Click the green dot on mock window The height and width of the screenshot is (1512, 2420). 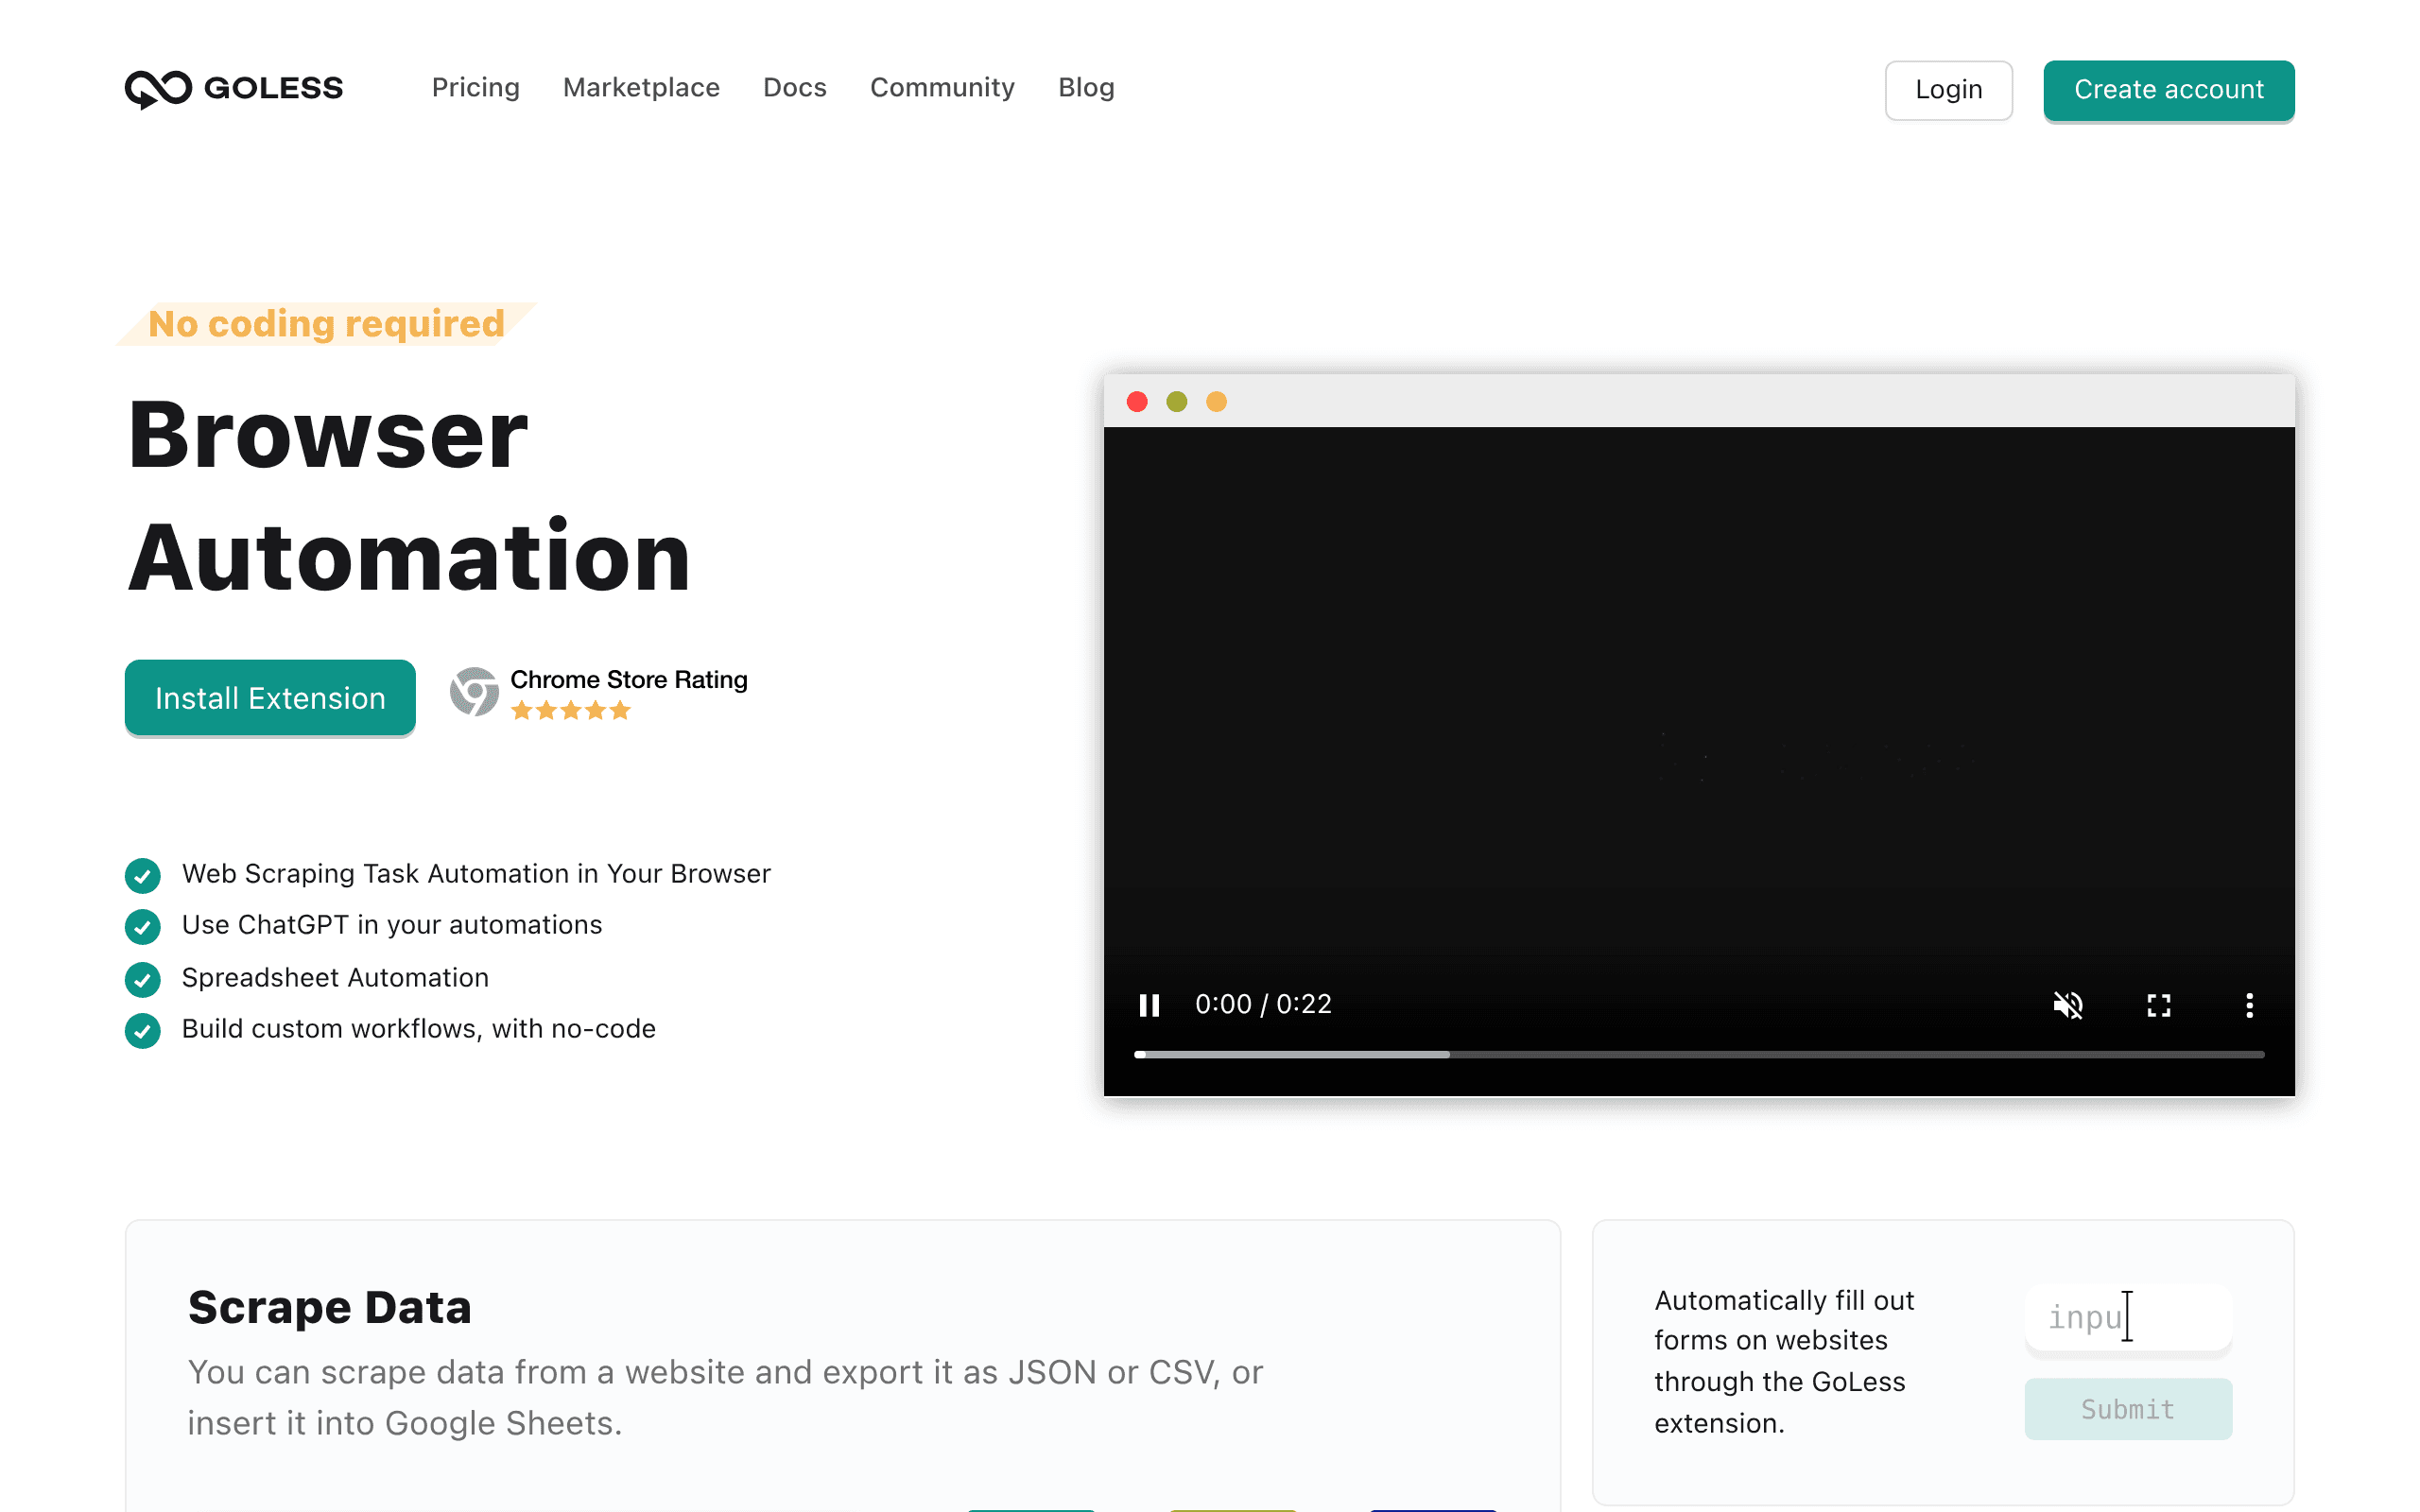coord(1177,402)
